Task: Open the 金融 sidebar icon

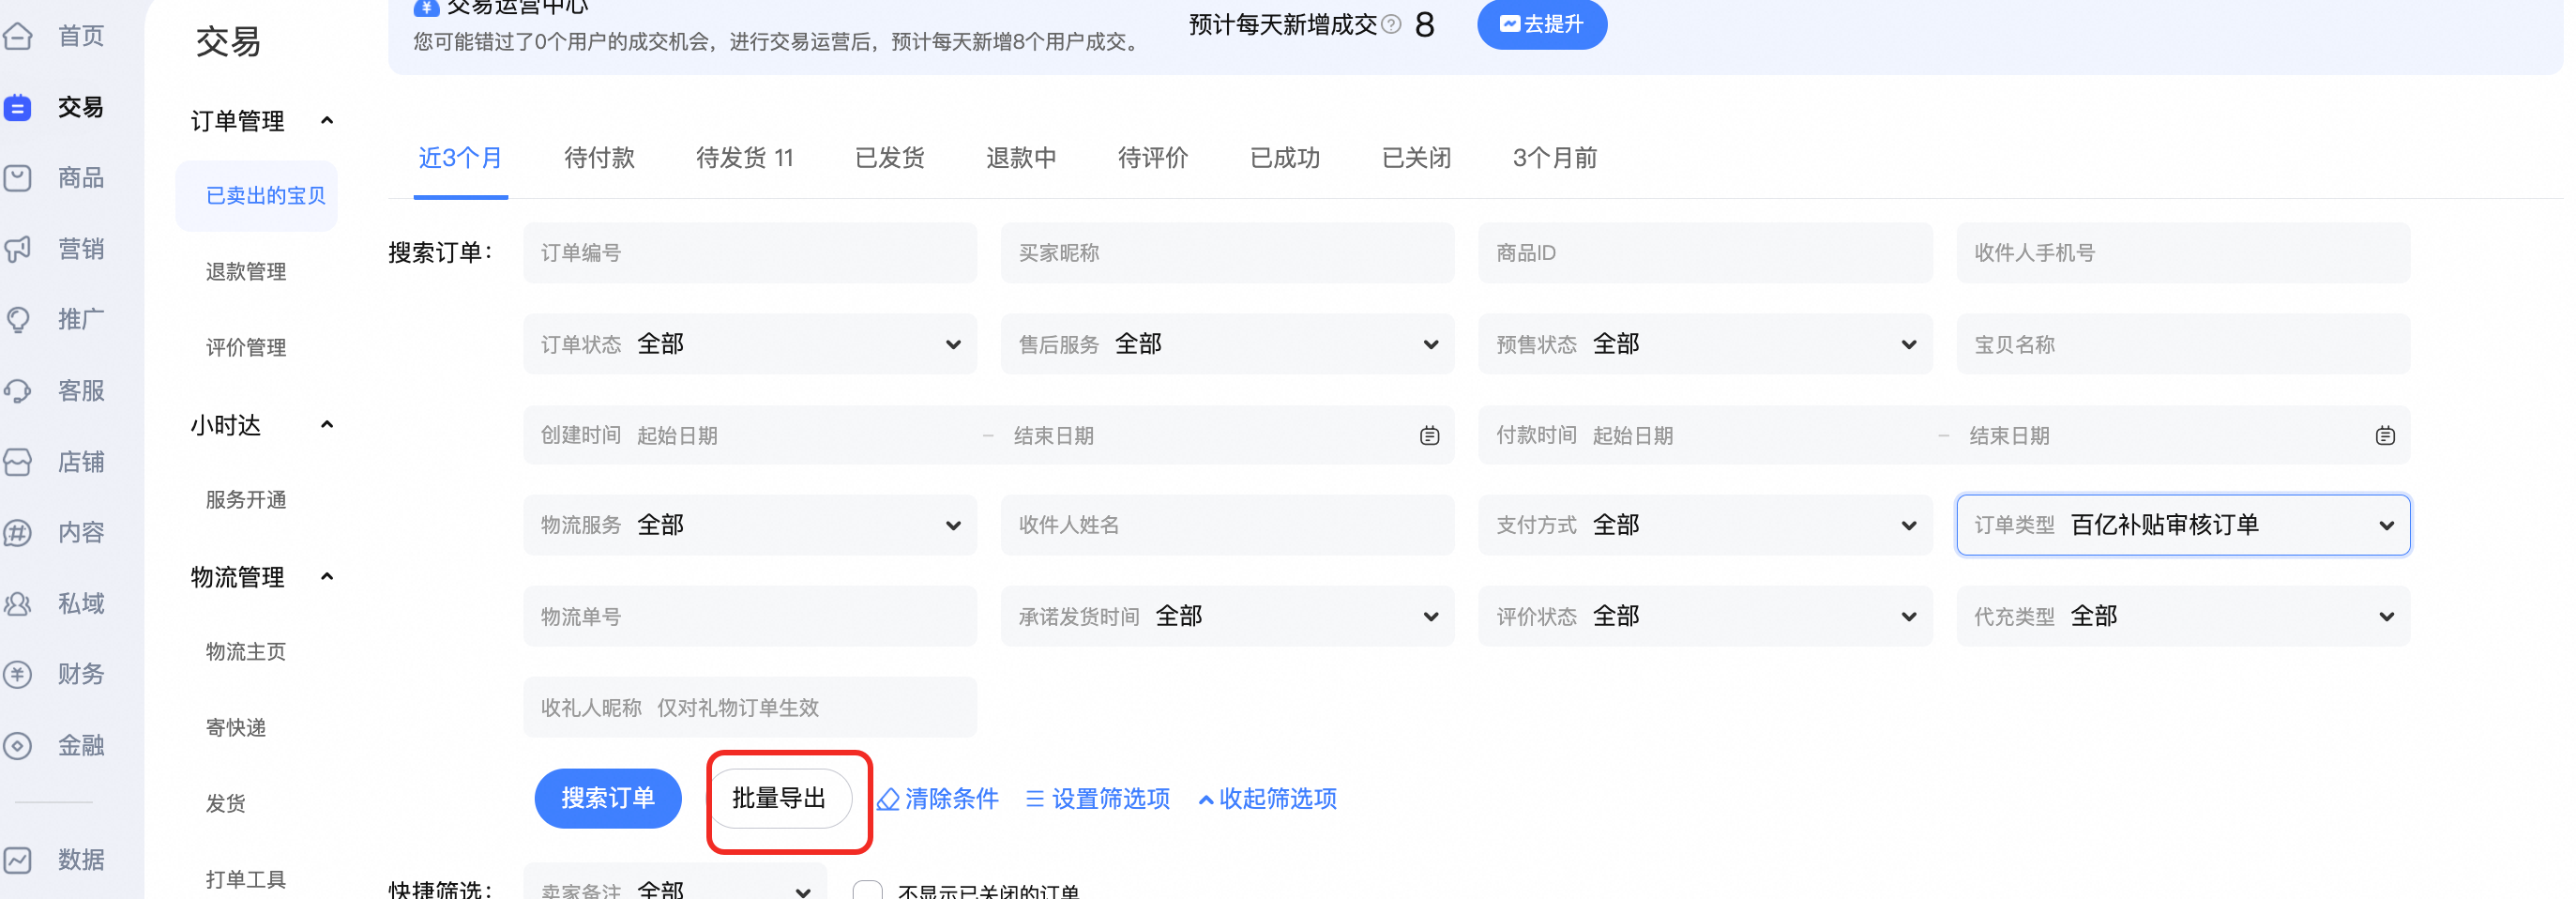Action: pyautogui.click(x=18, y=746)
